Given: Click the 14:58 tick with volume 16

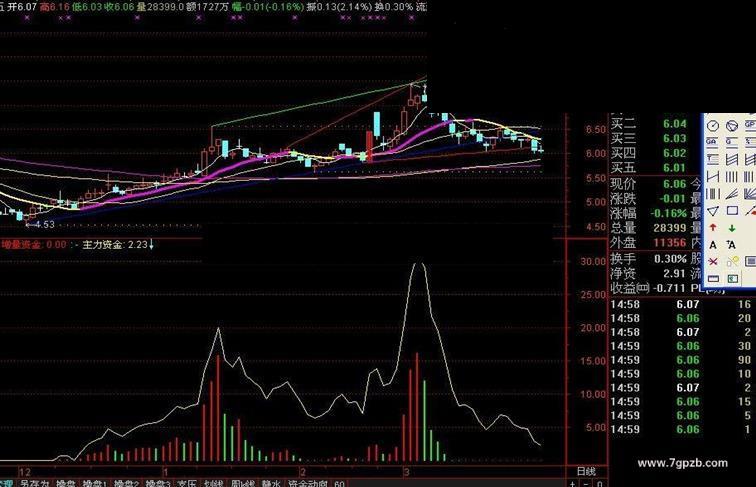Looking at the screenshot, I should tap(681, 304).
